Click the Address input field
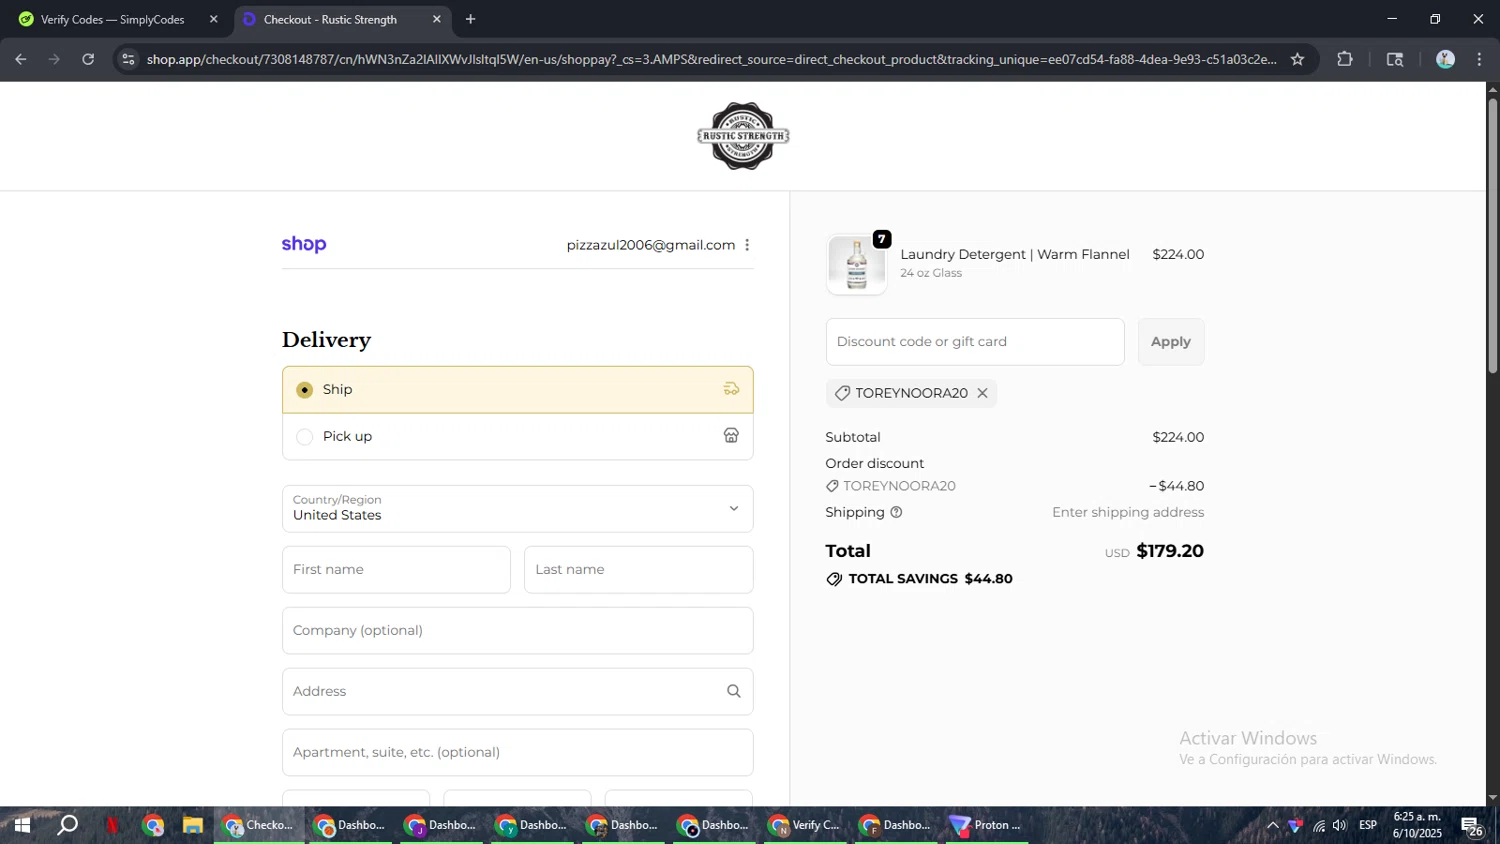Screen dimensions: 1500x844 pos(517,691)
